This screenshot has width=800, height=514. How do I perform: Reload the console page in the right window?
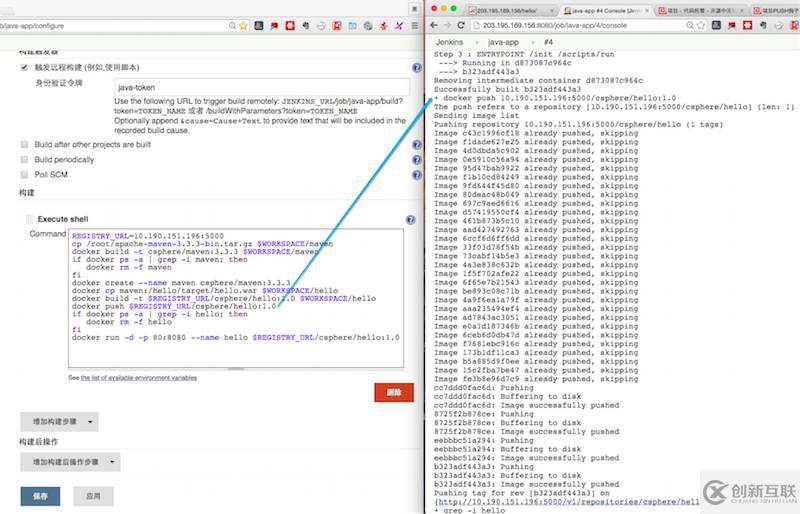461,25
